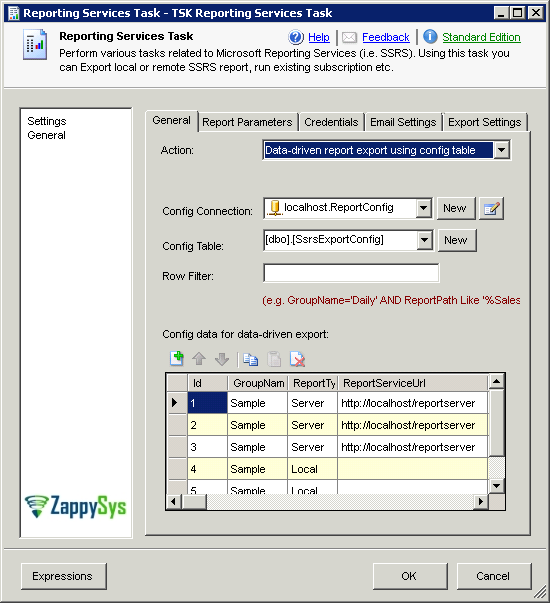
Task: Click the row selector arrow for row 1
Action: pos(177,403)
